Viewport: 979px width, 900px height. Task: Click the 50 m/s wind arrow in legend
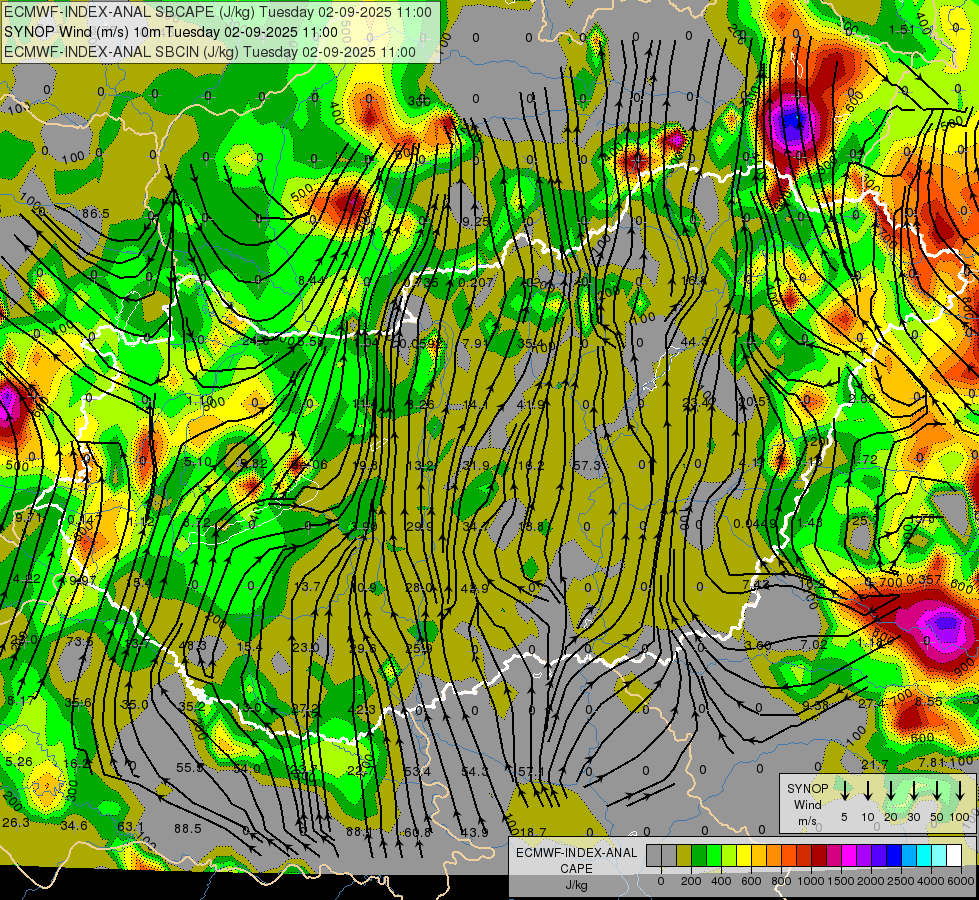pos(937,791)
